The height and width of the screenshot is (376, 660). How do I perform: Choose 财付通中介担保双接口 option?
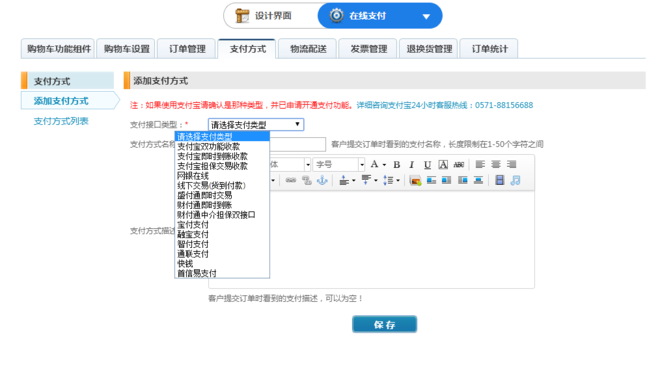(x=222, y=215)
